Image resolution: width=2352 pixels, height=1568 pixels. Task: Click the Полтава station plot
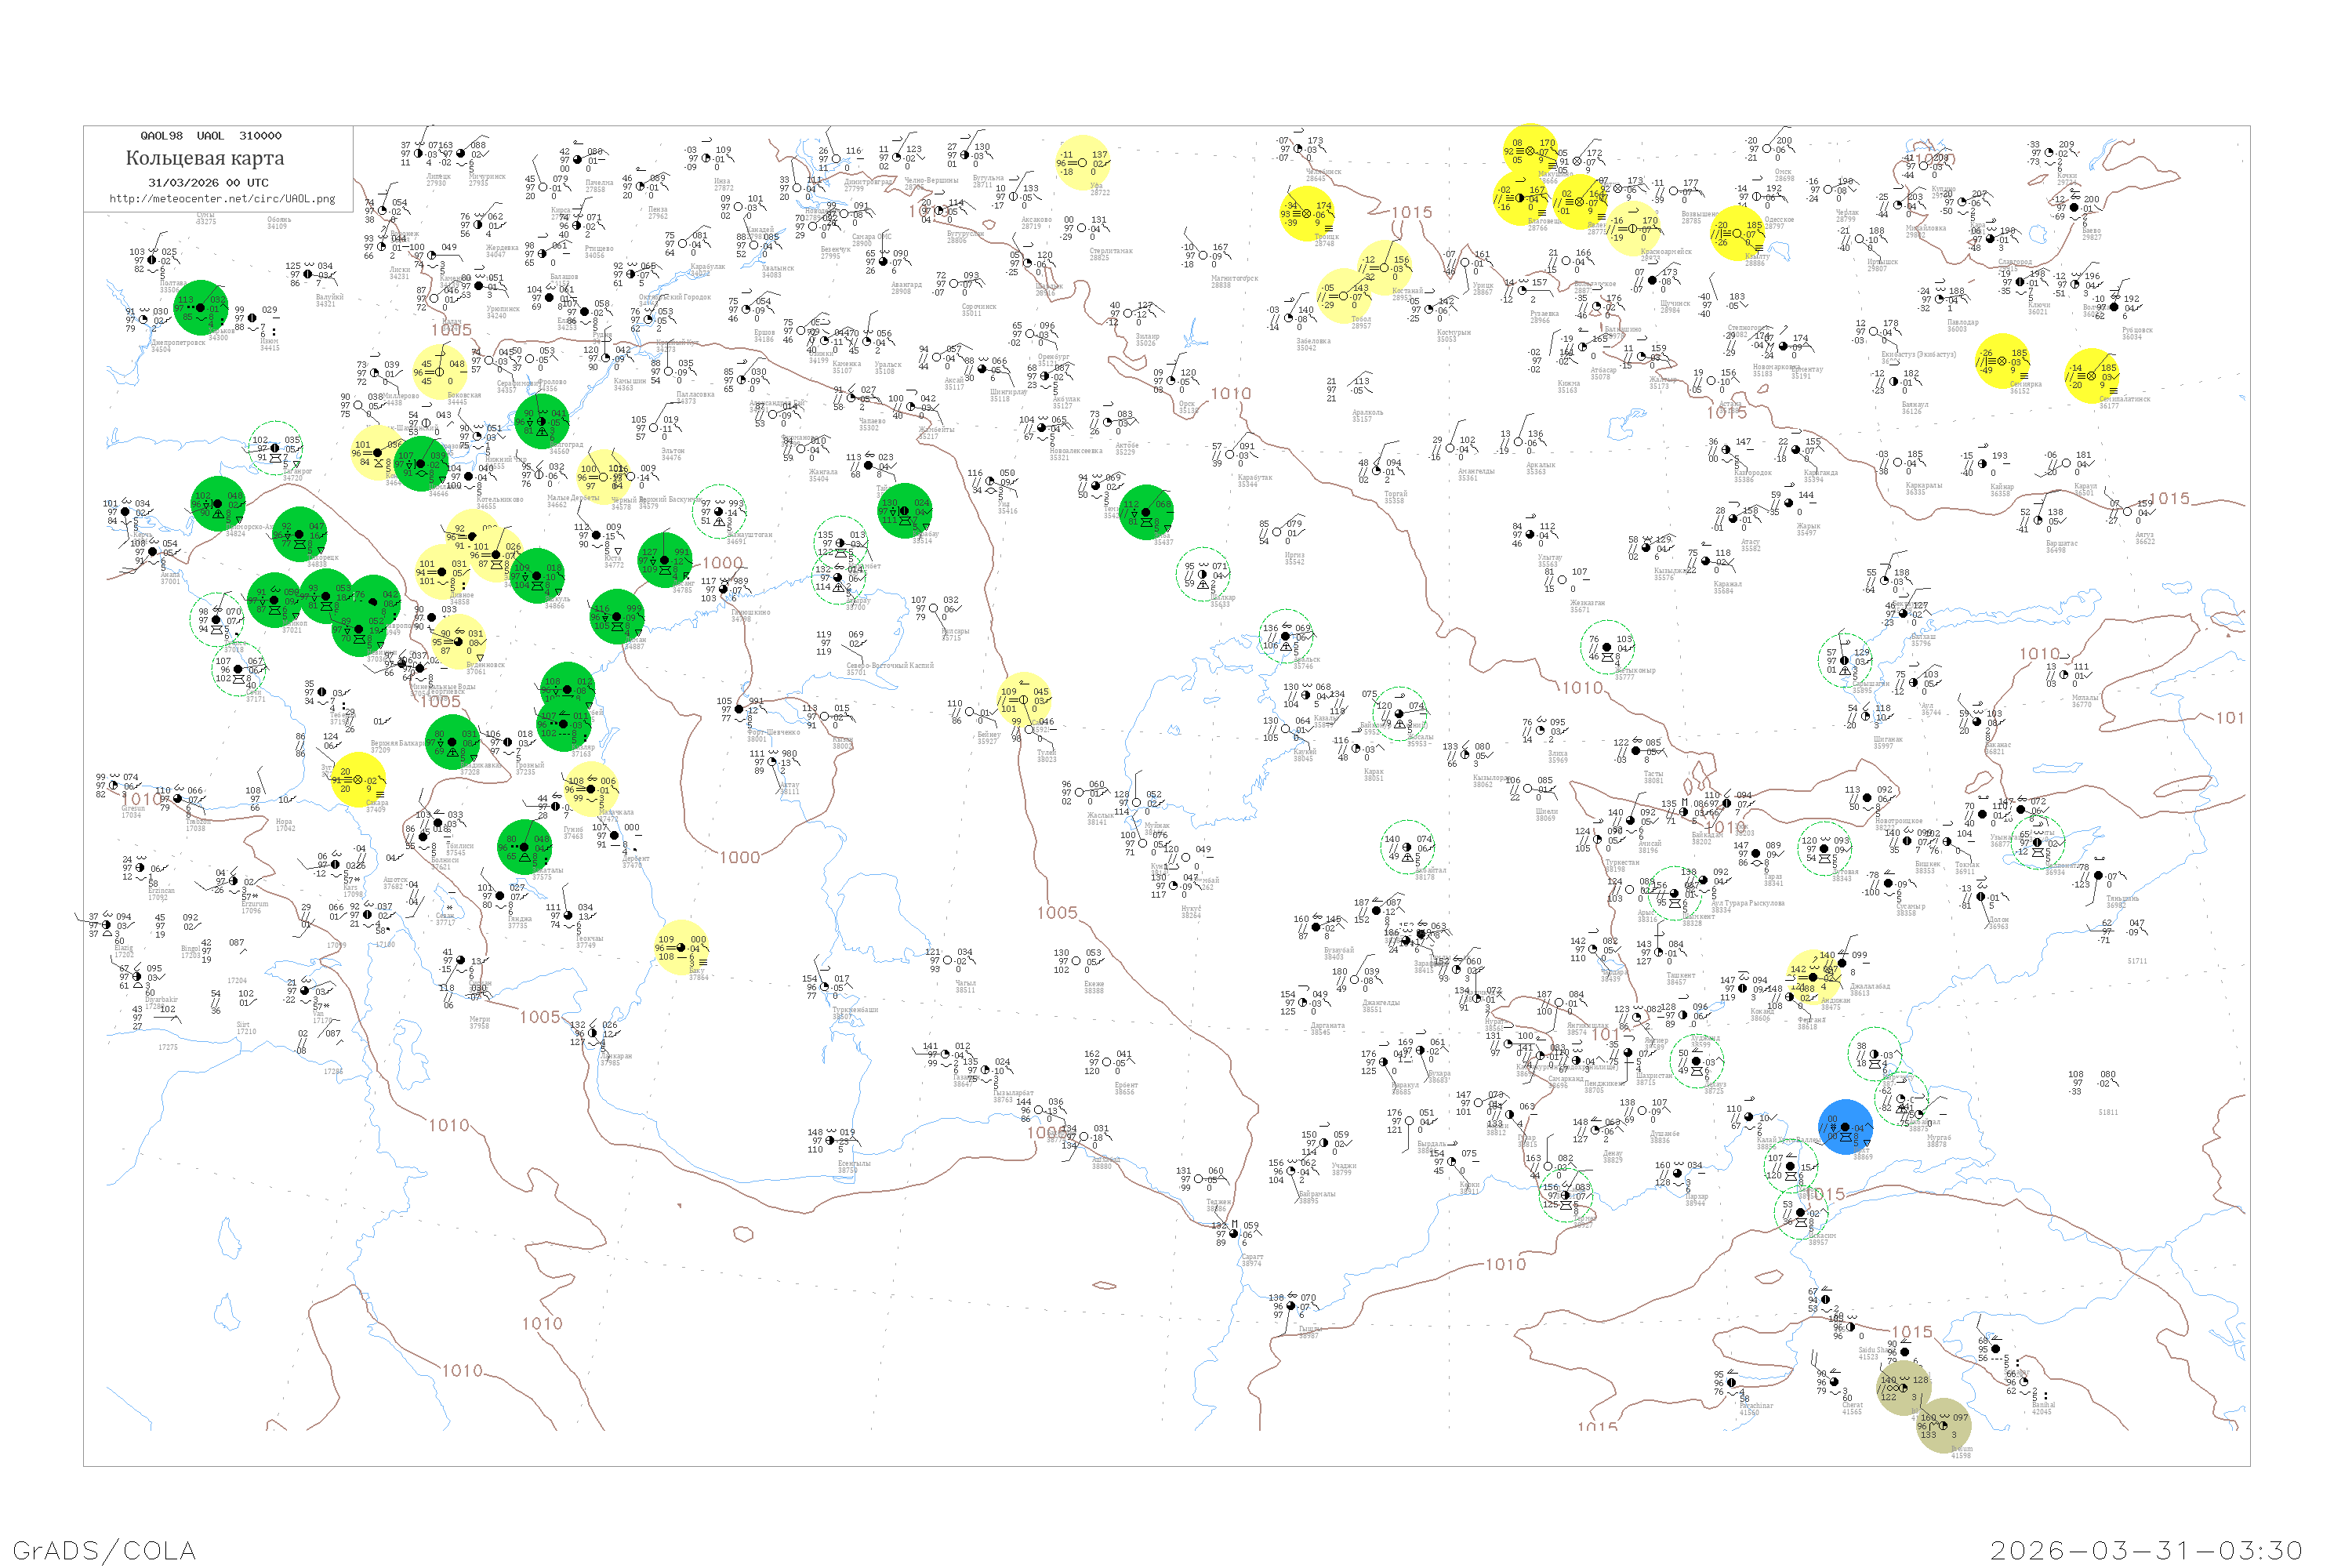pos(152,260)
